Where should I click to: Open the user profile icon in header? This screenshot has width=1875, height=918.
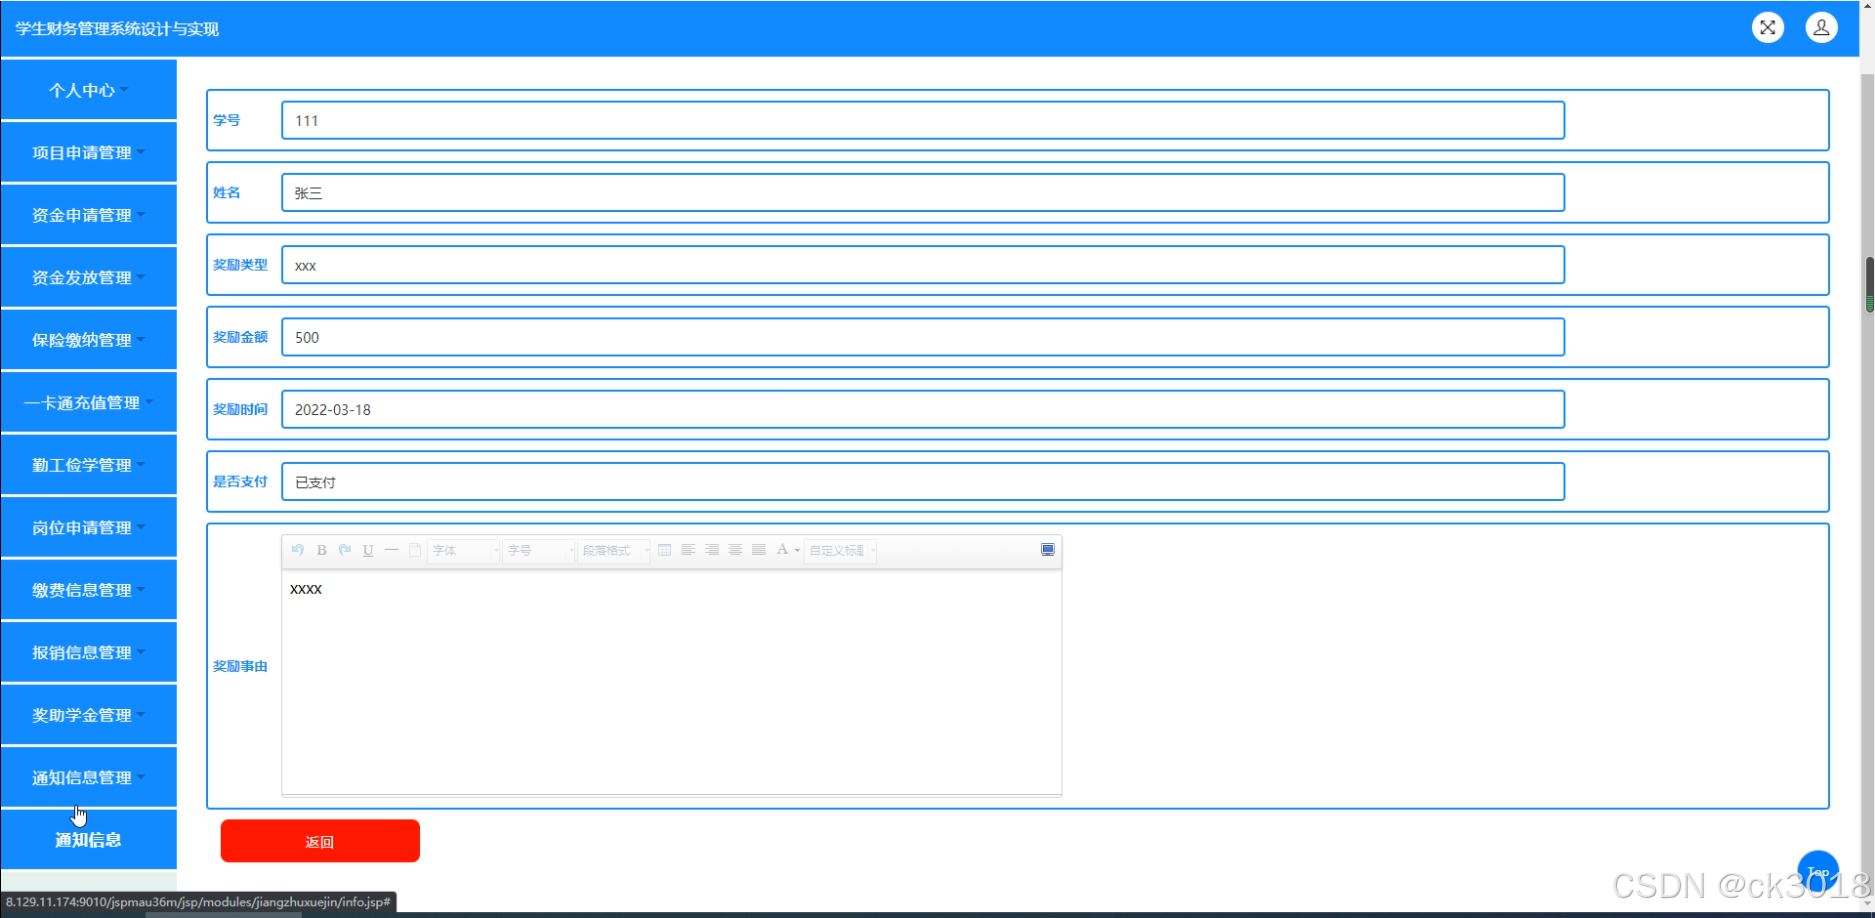tap(1821, 28)
